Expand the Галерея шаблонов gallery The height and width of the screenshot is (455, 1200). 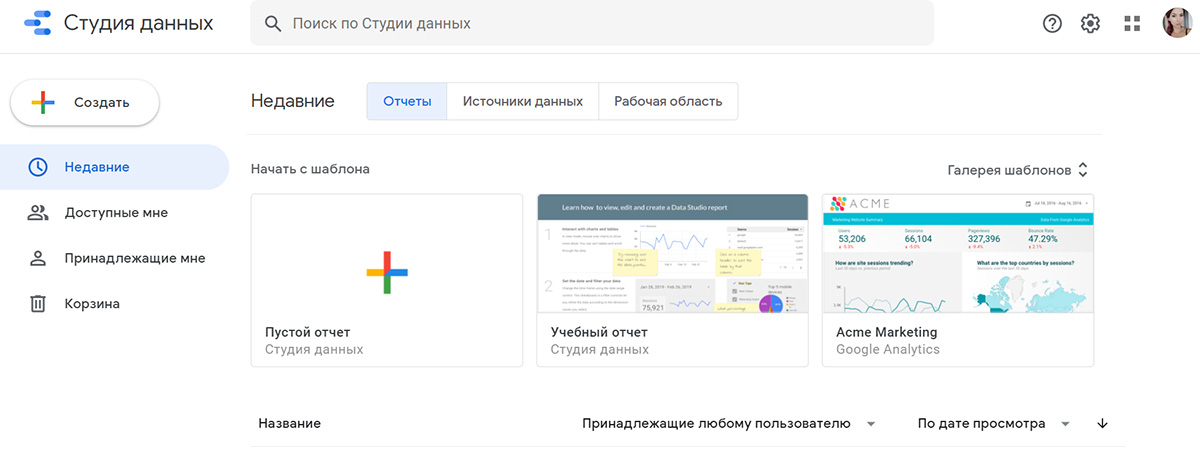pyautogui.click(x=1018, y=170)
